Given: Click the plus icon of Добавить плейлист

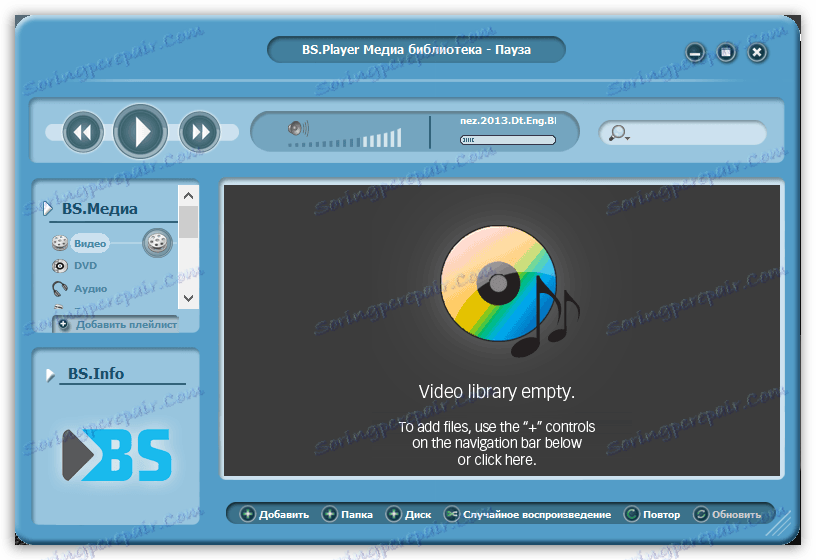Looking at the screenshot, I should click(x=63, y=324).
